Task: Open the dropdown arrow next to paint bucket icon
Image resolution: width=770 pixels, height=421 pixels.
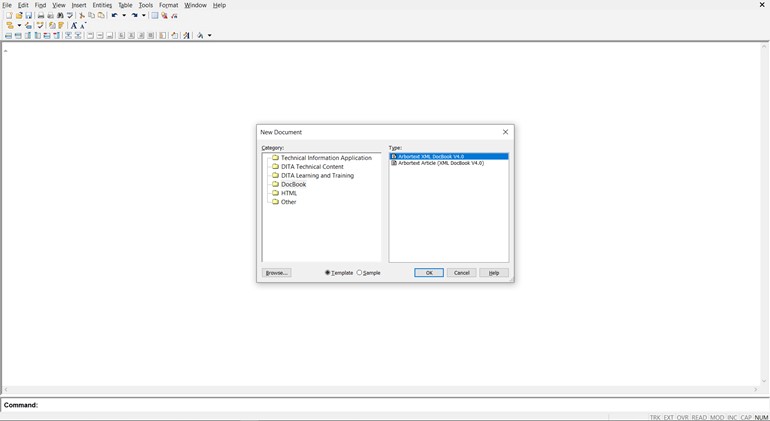Action: click(x=210, y=35)
